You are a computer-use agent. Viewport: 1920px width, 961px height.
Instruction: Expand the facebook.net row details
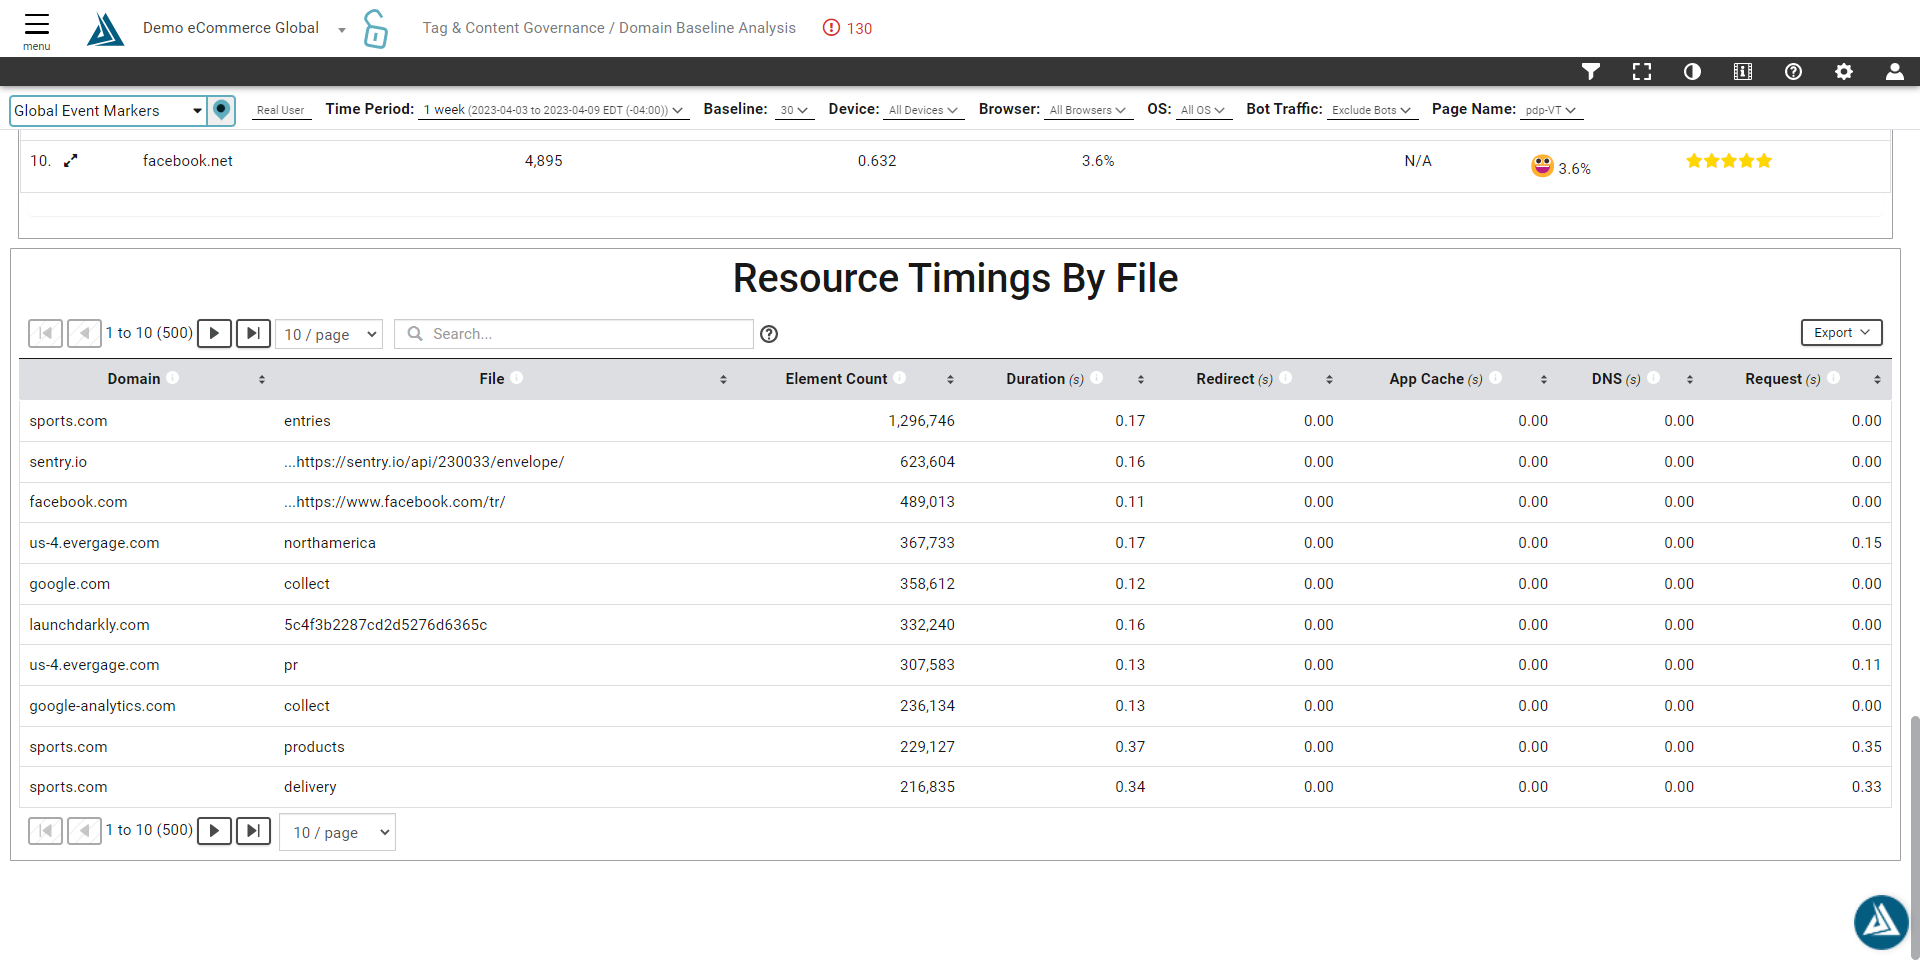(71, 160)
